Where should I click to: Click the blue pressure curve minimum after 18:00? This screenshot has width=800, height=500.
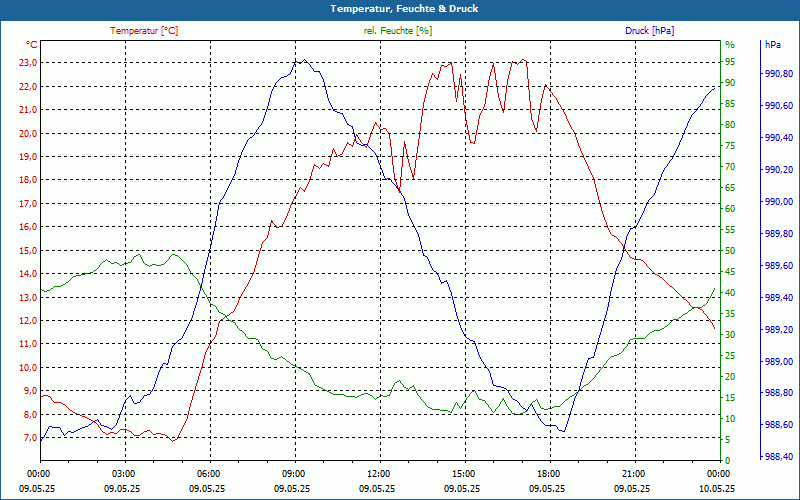pos(564,432)
